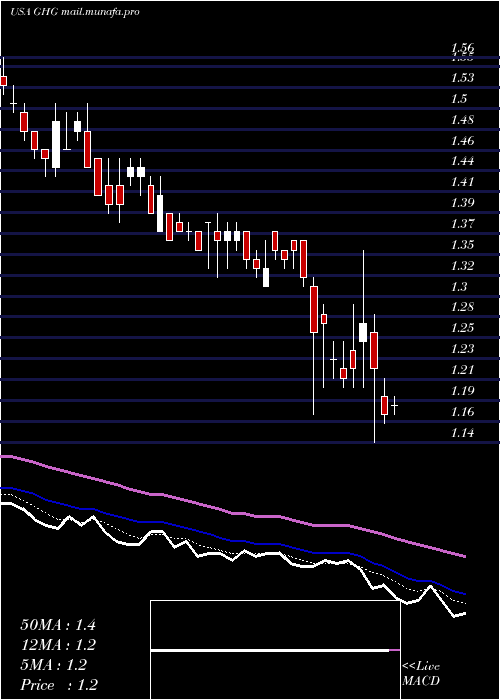This screenshot has width=500, height=700.
Task: Click the 1.23 price axis label
Action: (462, 349)
